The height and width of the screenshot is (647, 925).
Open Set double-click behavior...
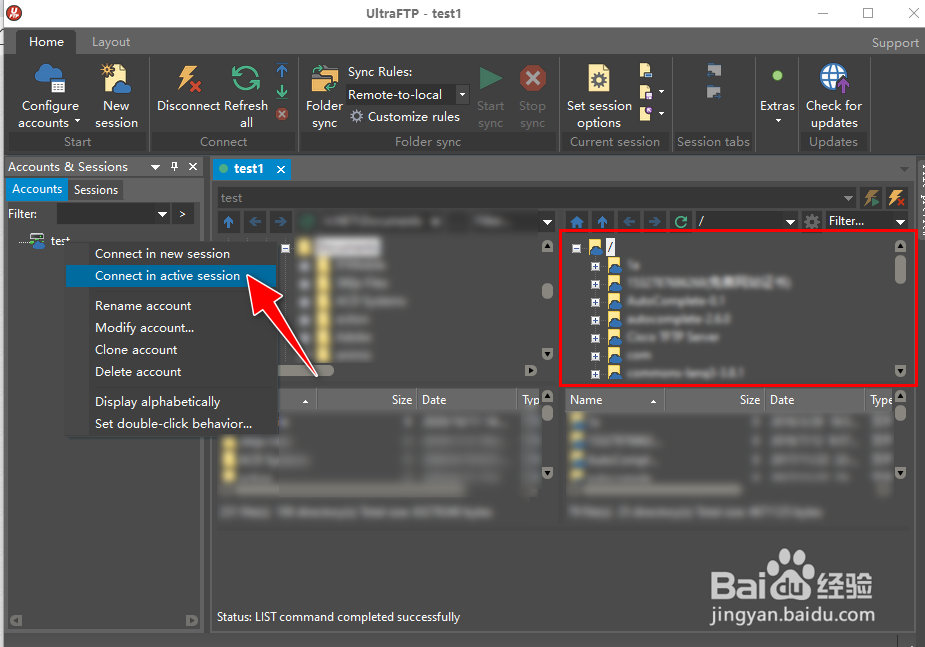(171, 423)
